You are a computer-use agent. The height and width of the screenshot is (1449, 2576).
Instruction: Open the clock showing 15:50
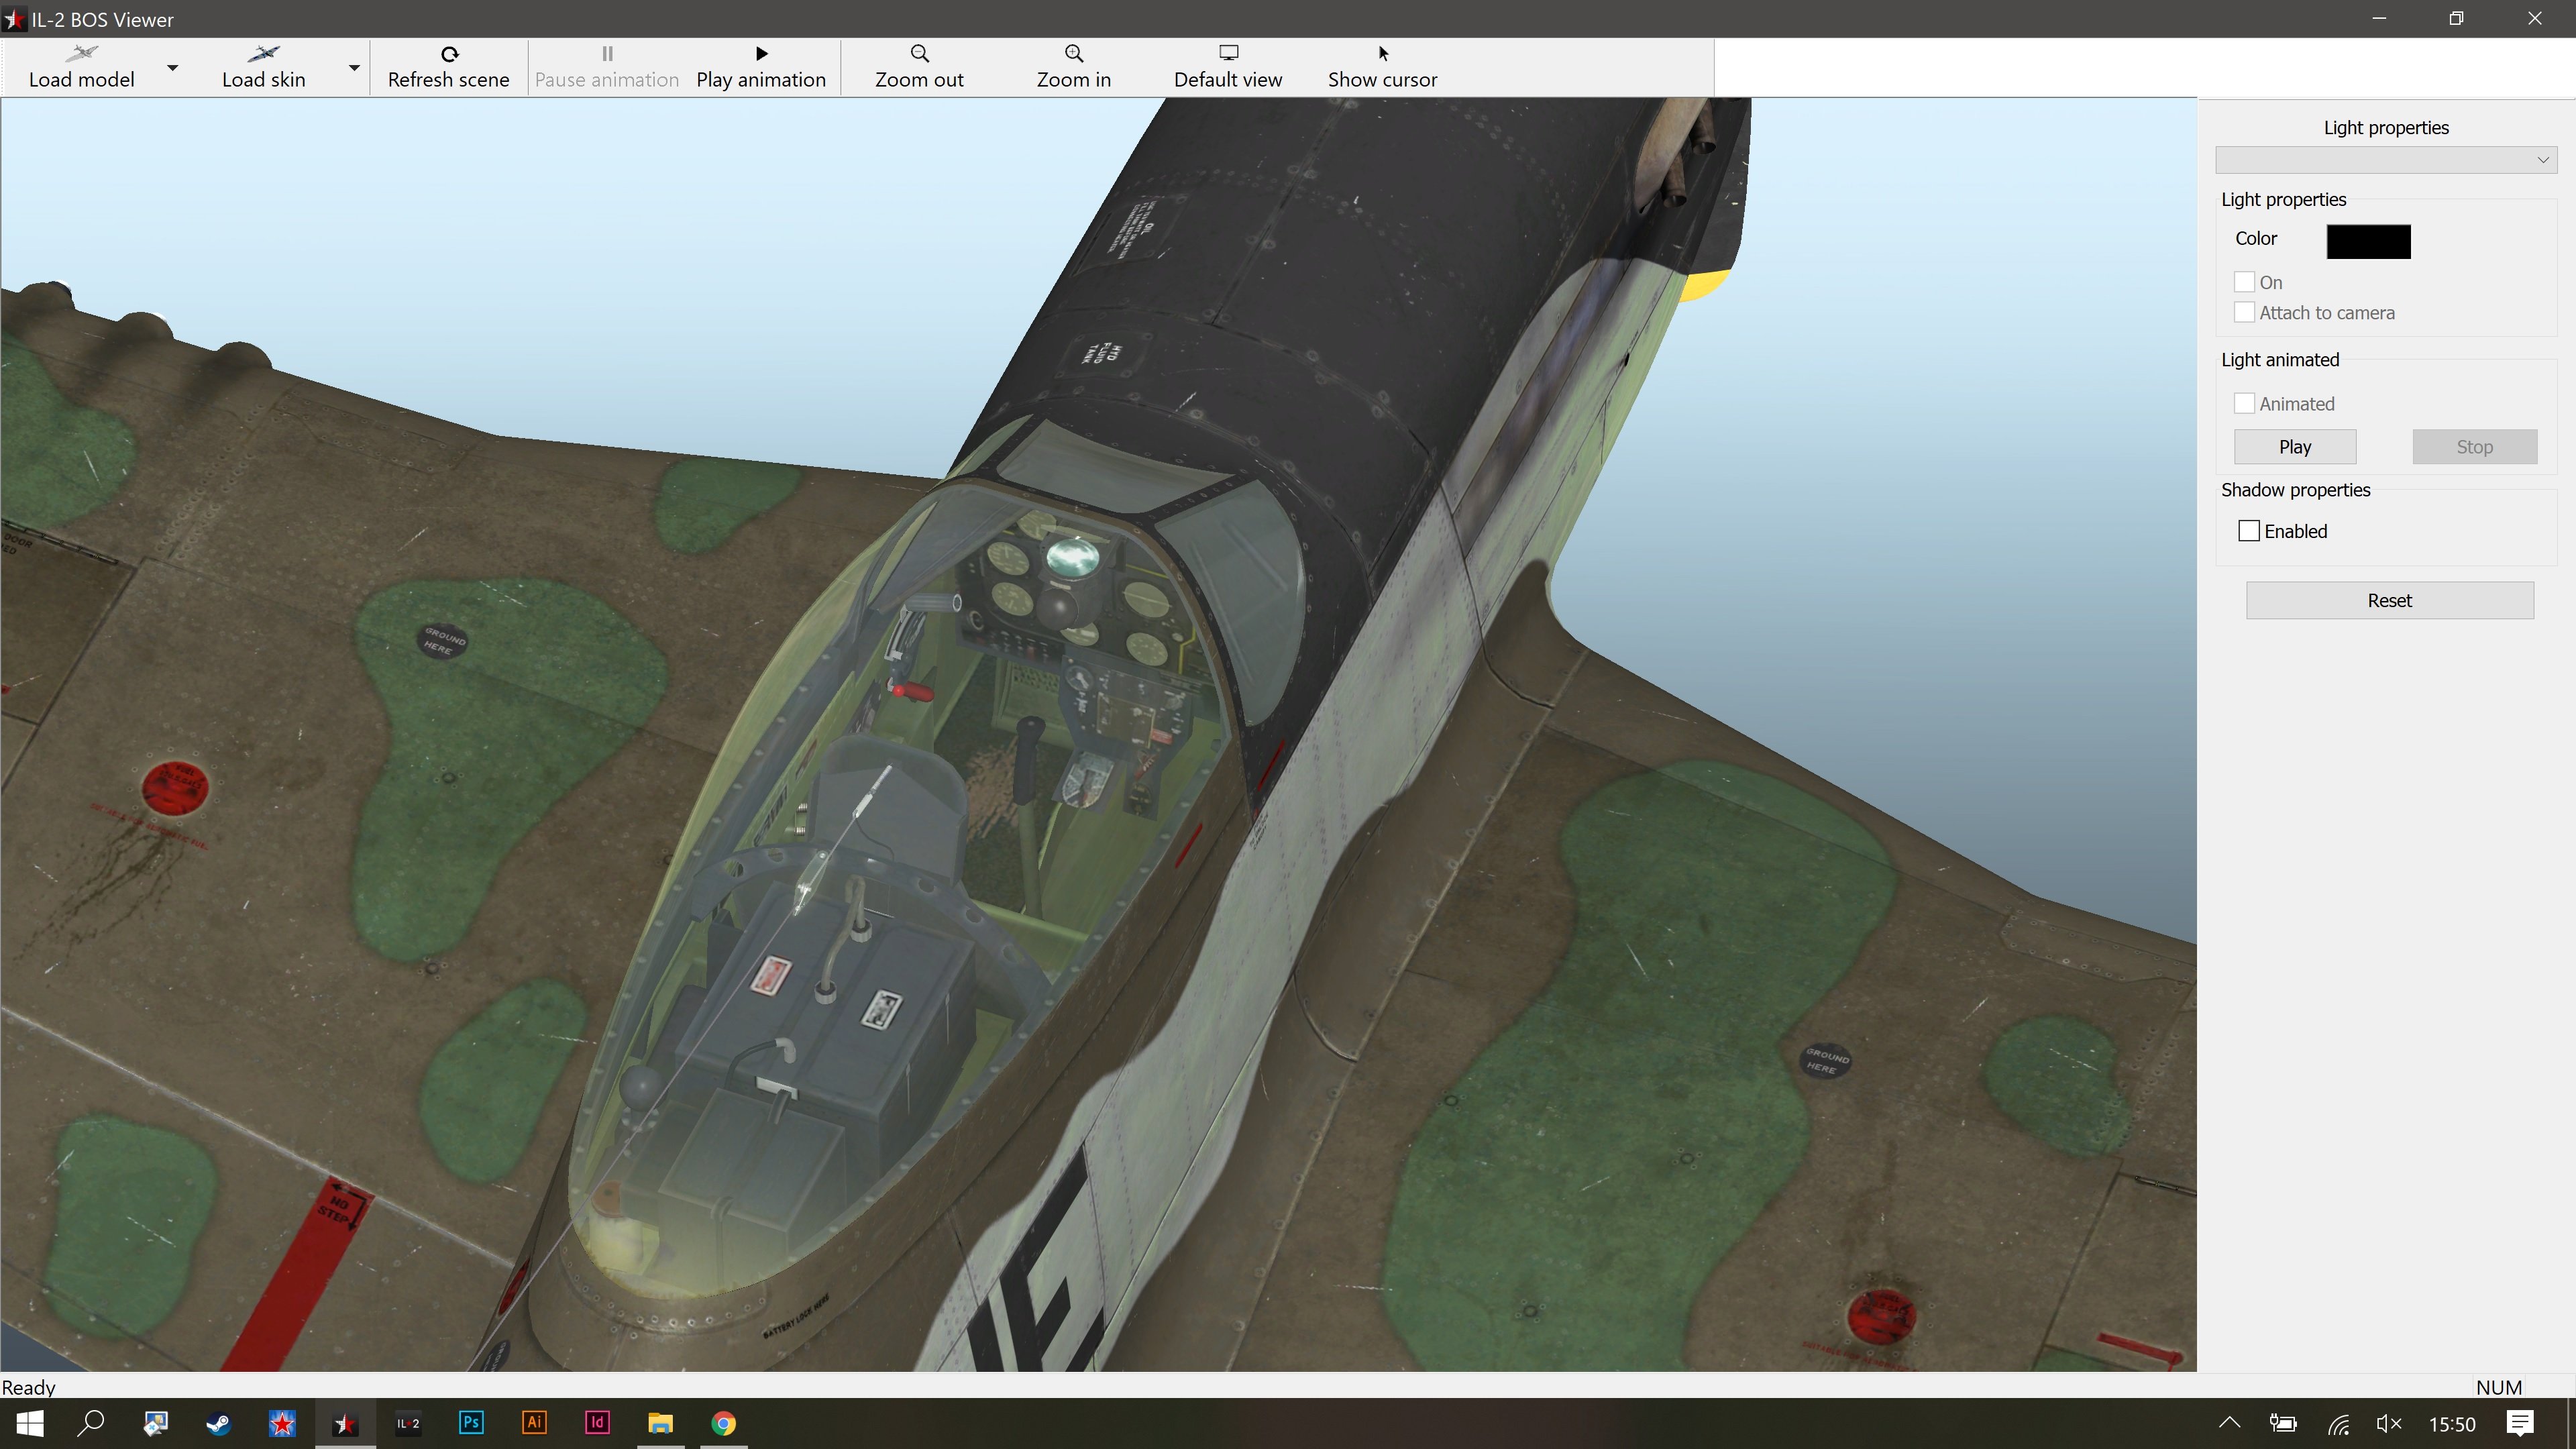pos(2452,1424)
